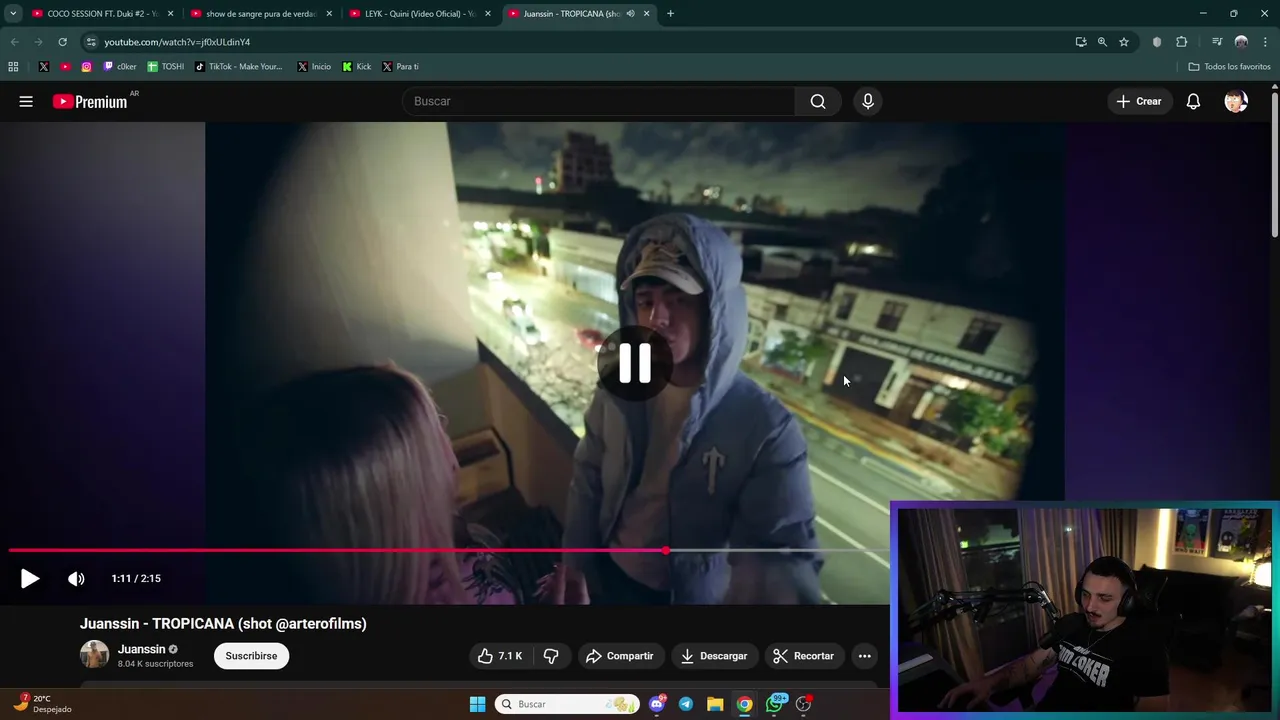The height and width of the screenshot is (720, 1280).
Task: Reload the page
Action: [x=62, y=42]
